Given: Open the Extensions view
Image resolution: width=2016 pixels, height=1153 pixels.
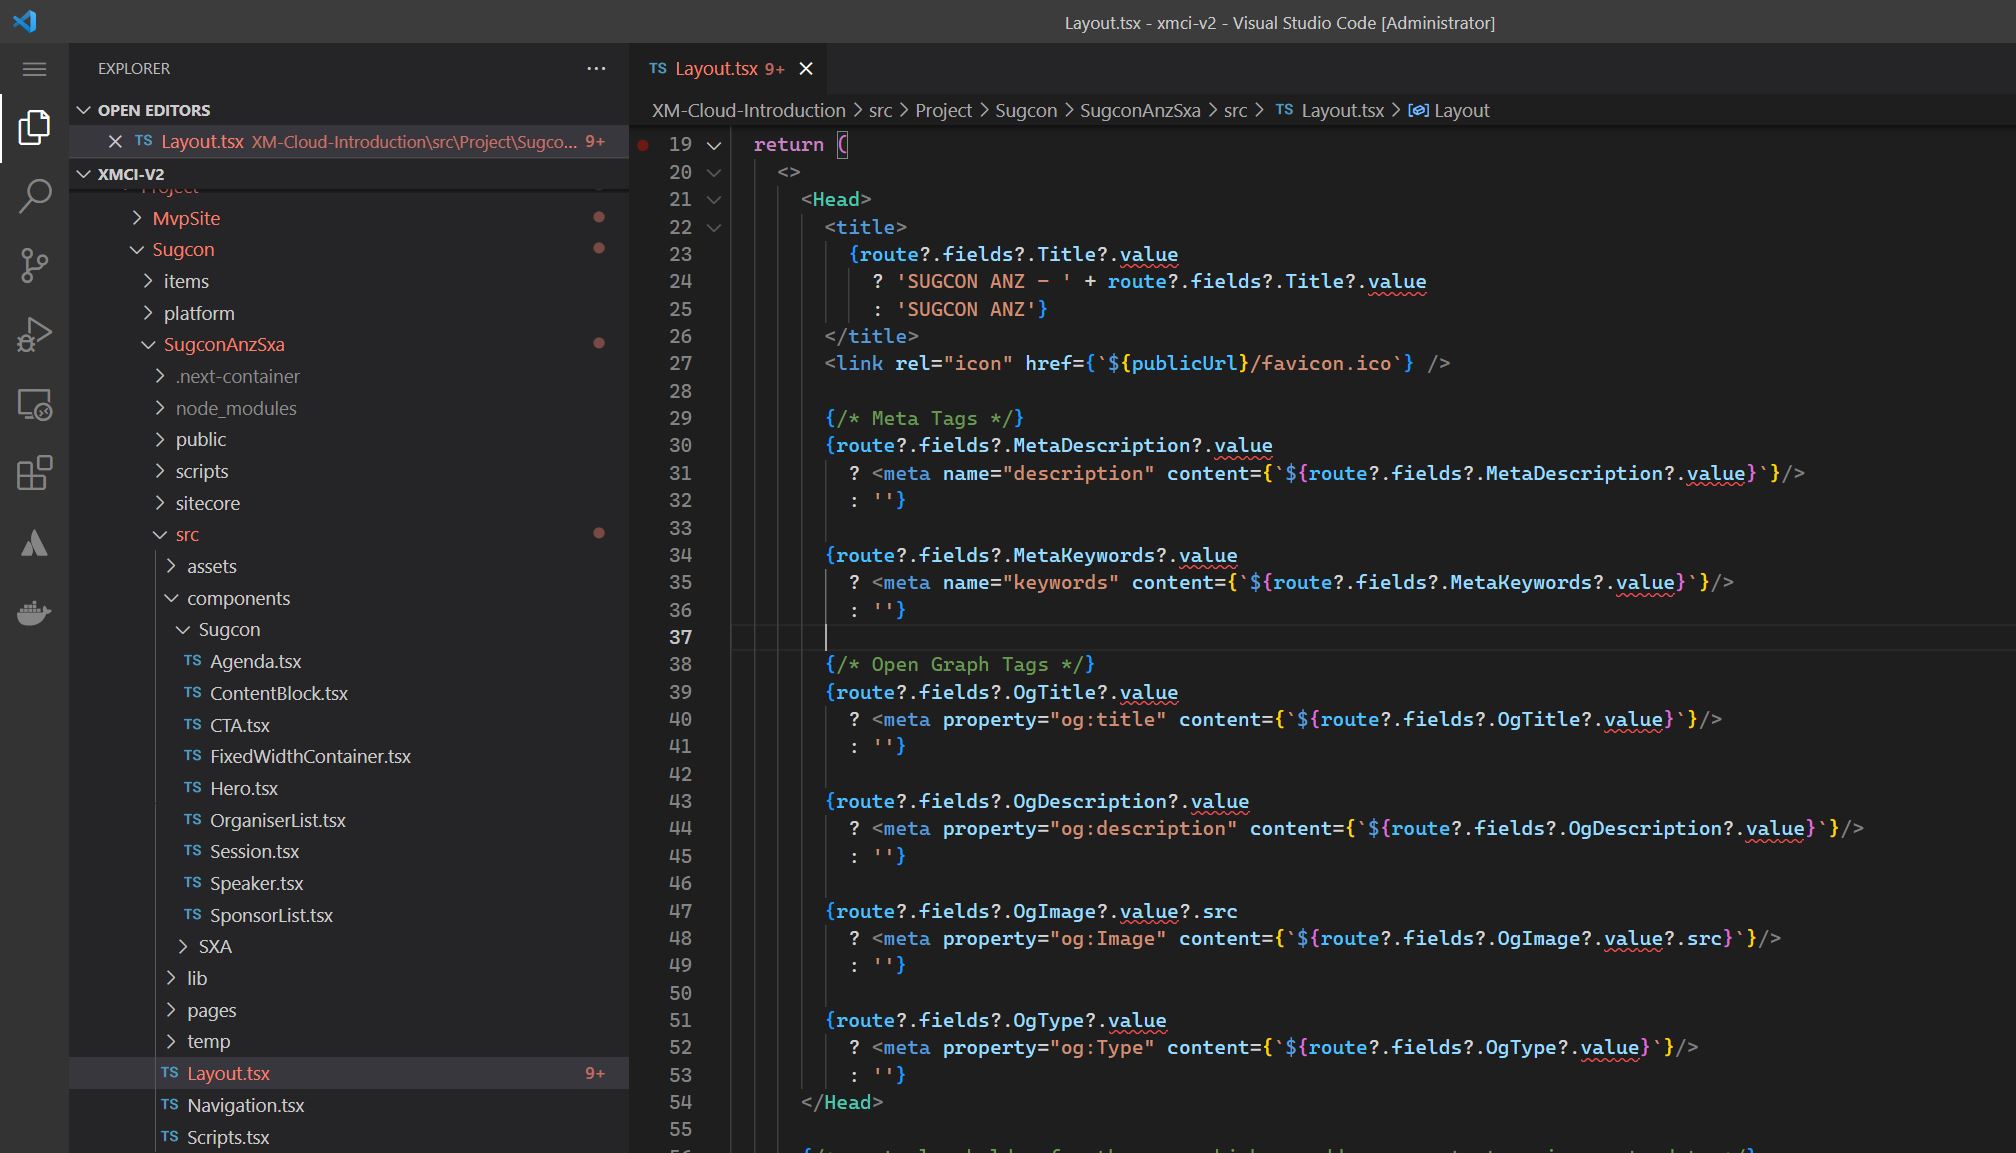Looking at the screenshot, I should (34, 473).
